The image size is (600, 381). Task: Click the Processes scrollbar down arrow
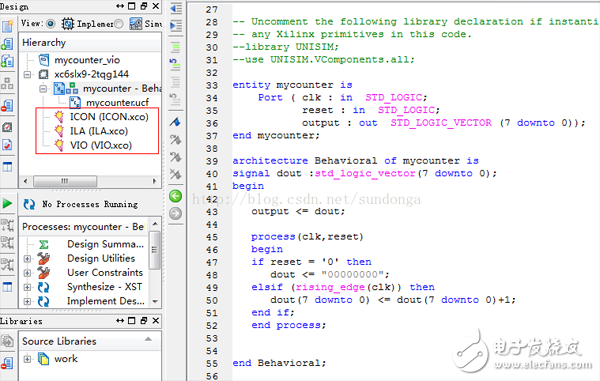click(155, 301)
